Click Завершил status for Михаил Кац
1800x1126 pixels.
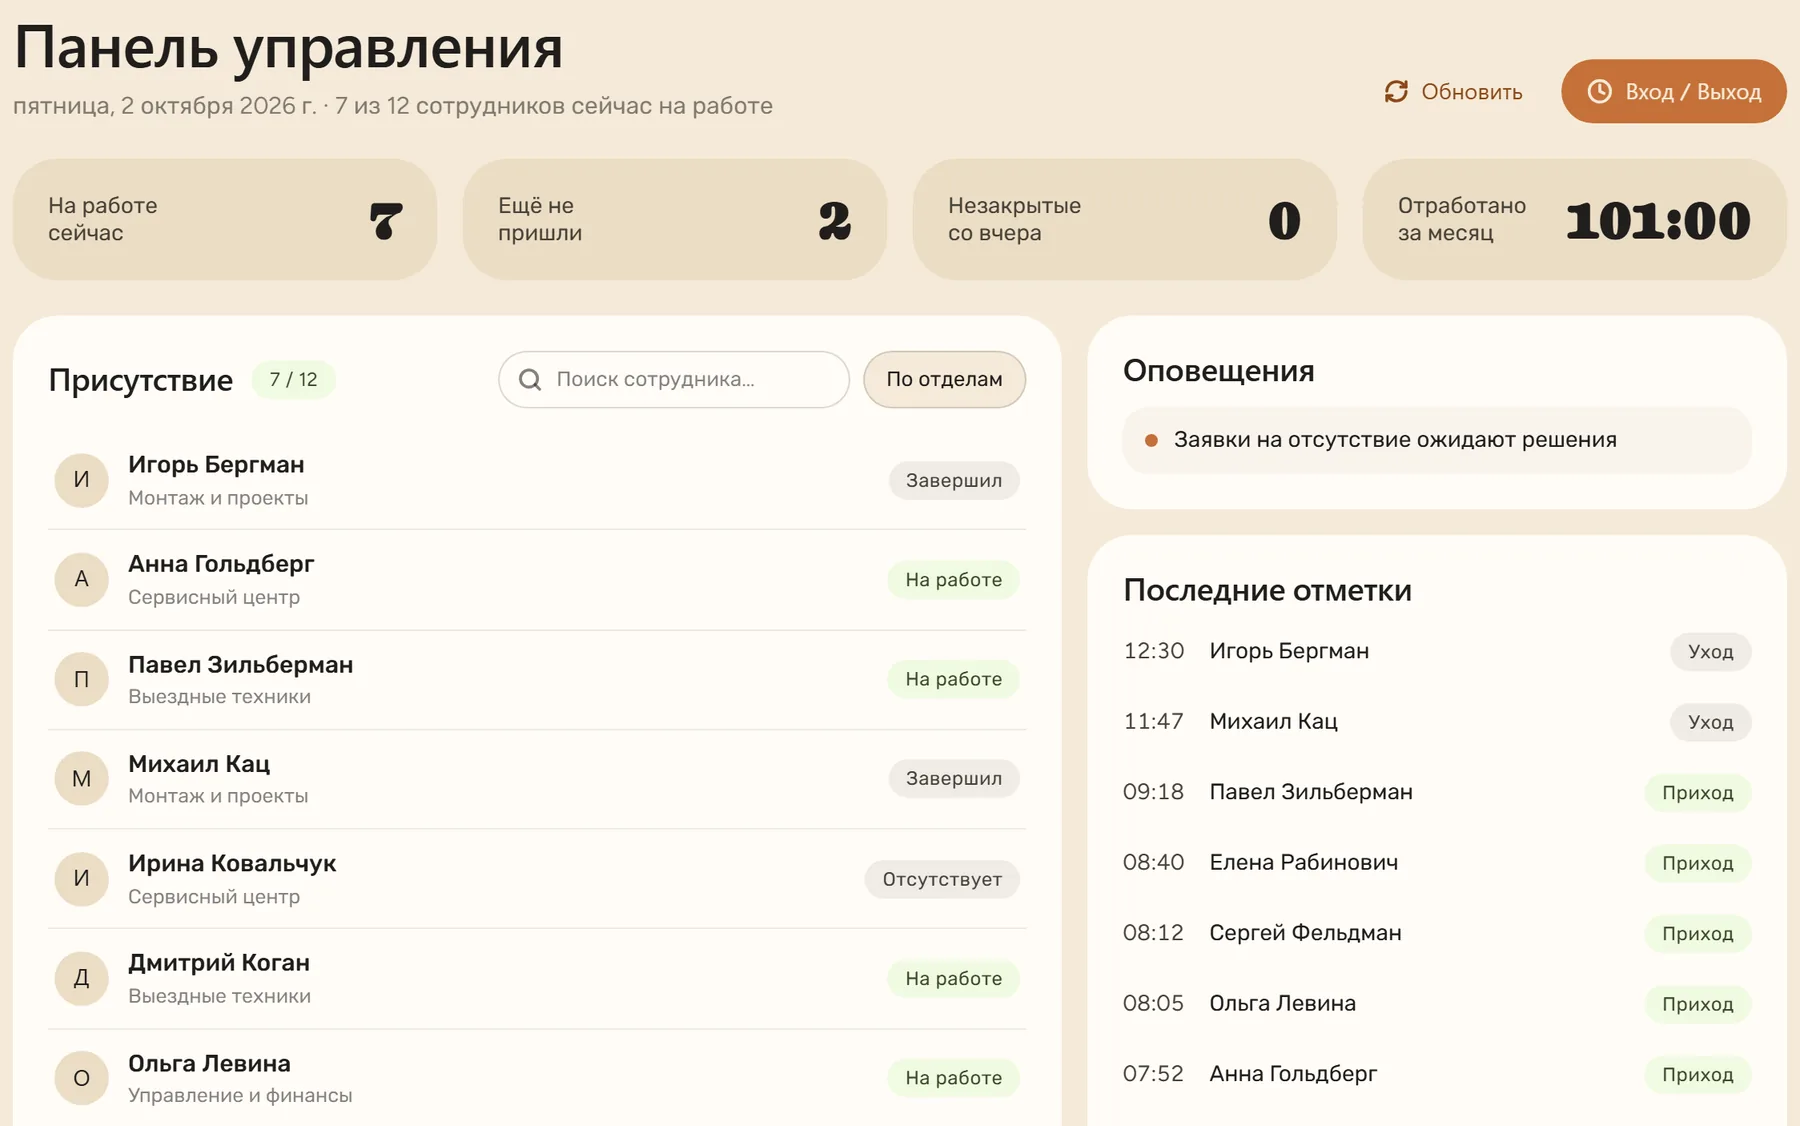(x=954, y=778)
